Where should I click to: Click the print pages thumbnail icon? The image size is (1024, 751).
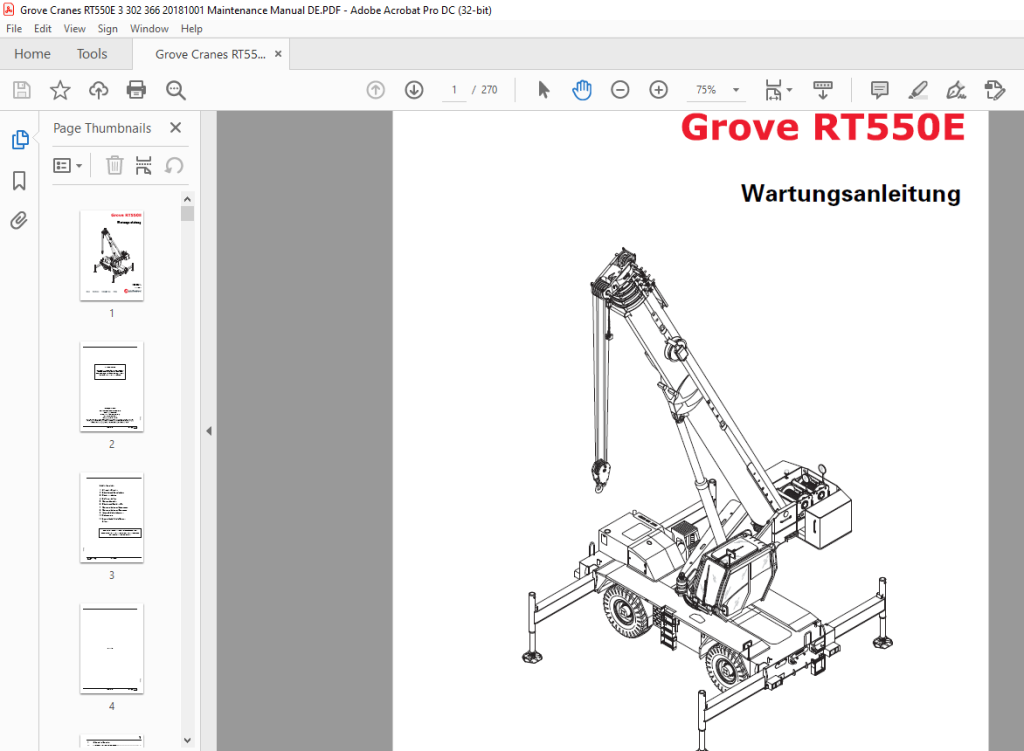[x=144, y=165]
